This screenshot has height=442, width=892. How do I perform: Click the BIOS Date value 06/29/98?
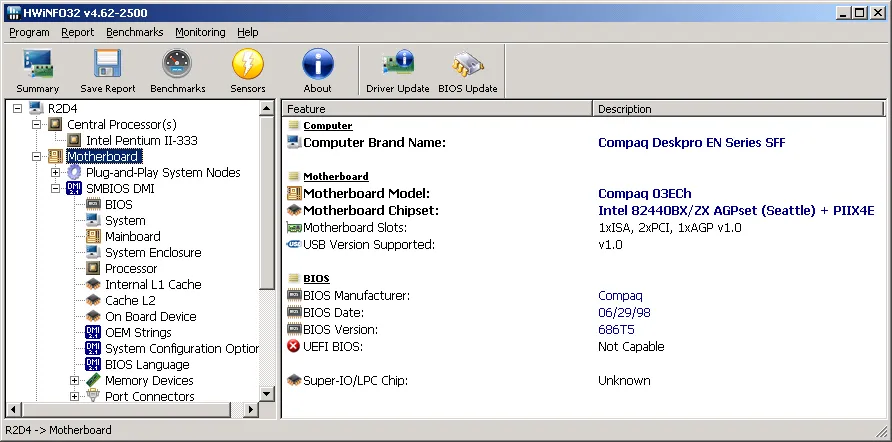(624, 313)
